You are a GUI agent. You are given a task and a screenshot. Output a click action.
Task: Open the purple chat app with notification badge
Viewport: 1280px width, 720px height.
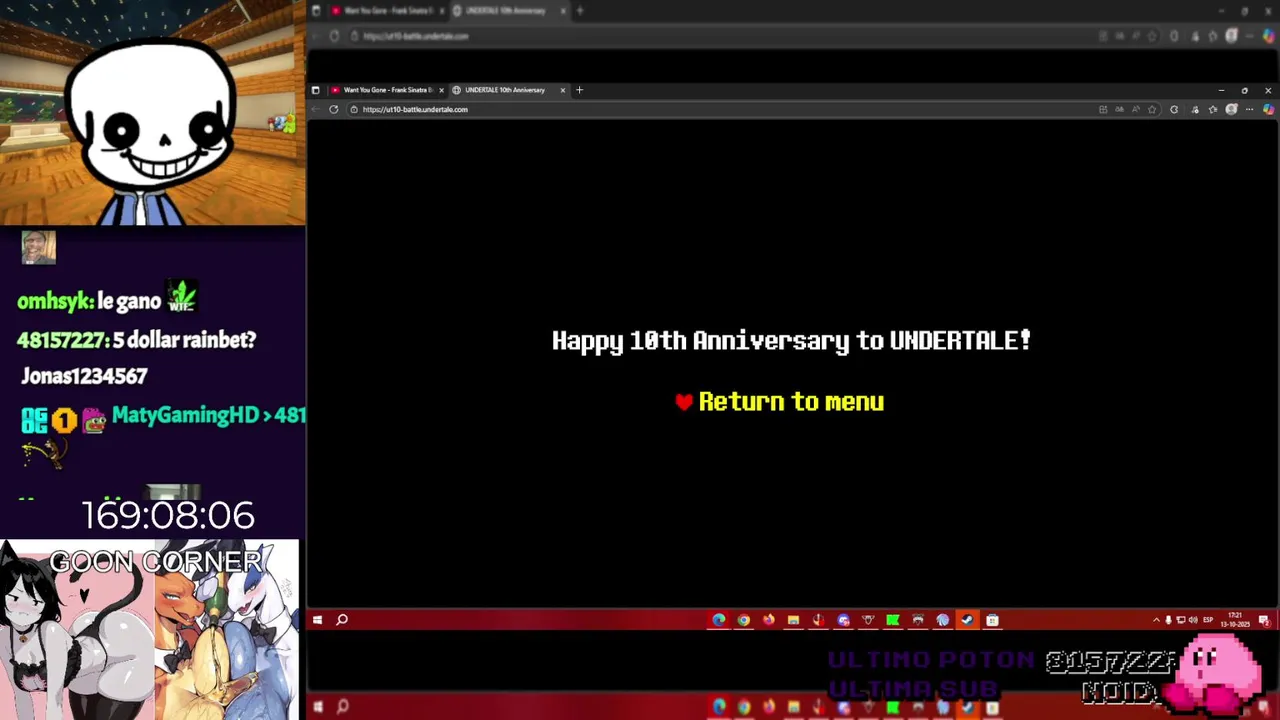[843, 620]
